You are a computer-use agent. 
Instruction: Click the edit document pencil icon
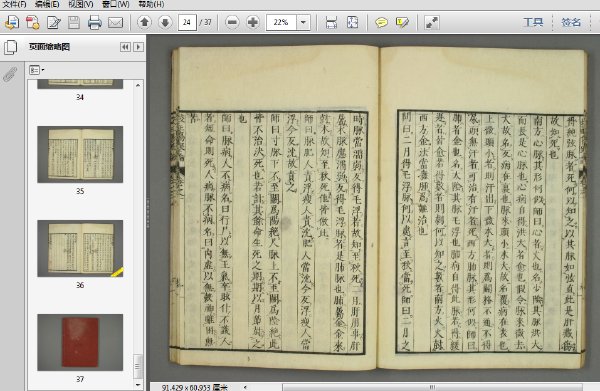54,23
